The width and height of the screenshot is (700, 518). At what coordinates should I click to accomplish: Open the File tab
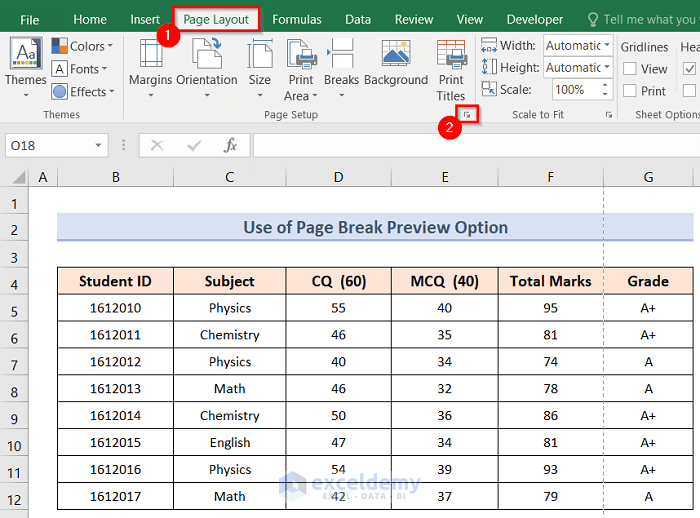(29, 20)
